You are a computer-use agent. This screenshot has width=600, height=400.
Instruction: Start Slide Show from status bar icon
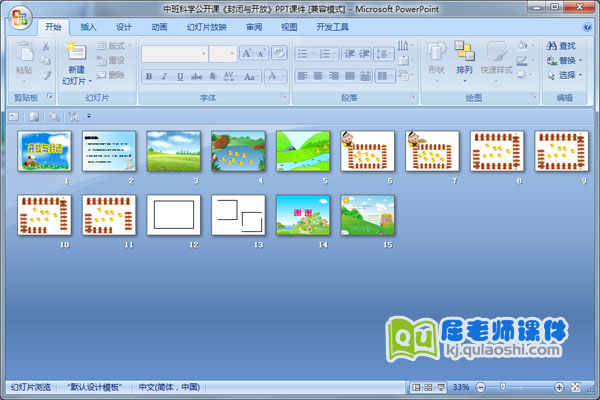[x=441, y=387]
